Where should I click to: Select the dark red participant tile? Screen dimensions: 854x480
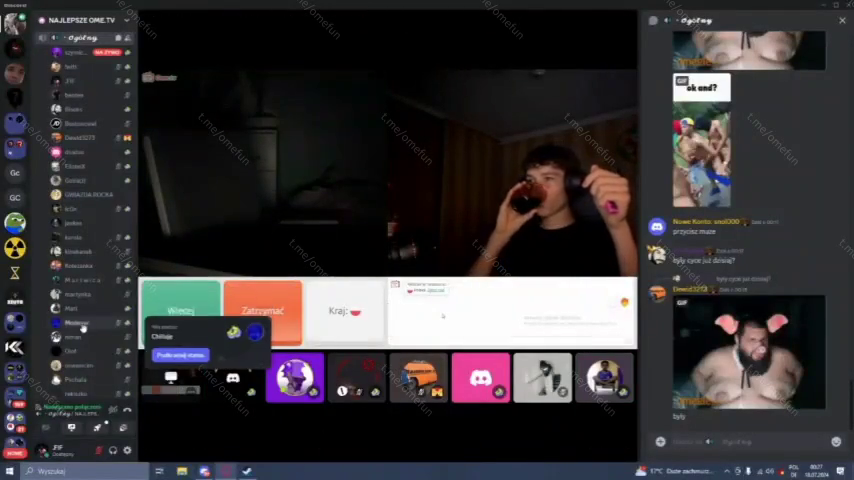tap(357, 378)
